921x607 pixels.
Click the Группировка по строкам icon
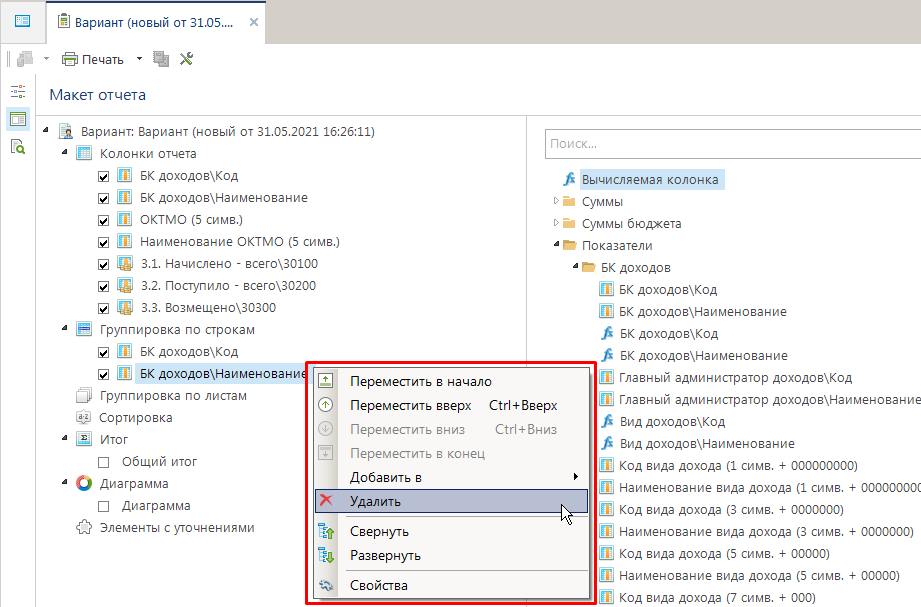point(84,329)
